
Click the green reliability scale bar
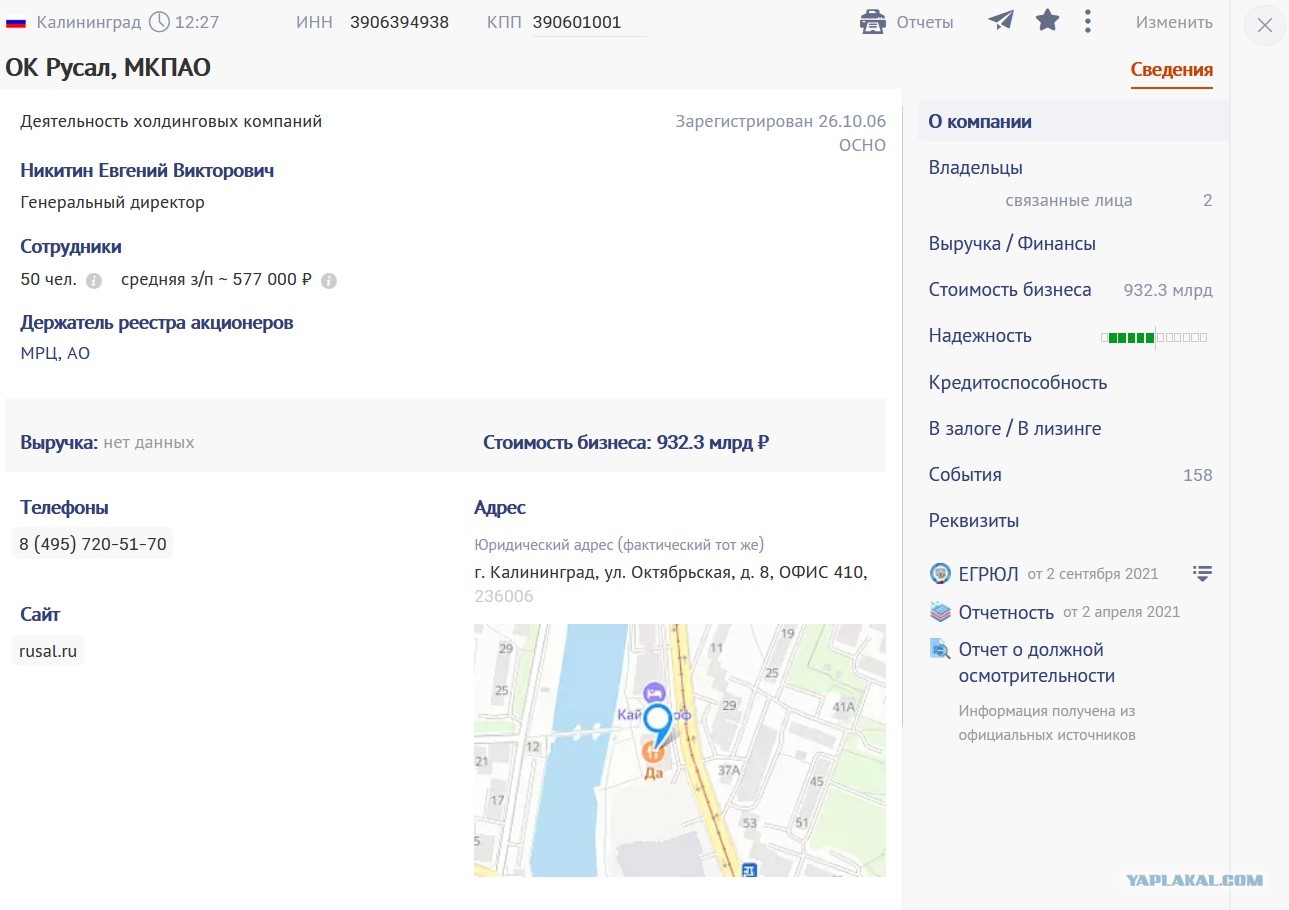coord(1154,338)
